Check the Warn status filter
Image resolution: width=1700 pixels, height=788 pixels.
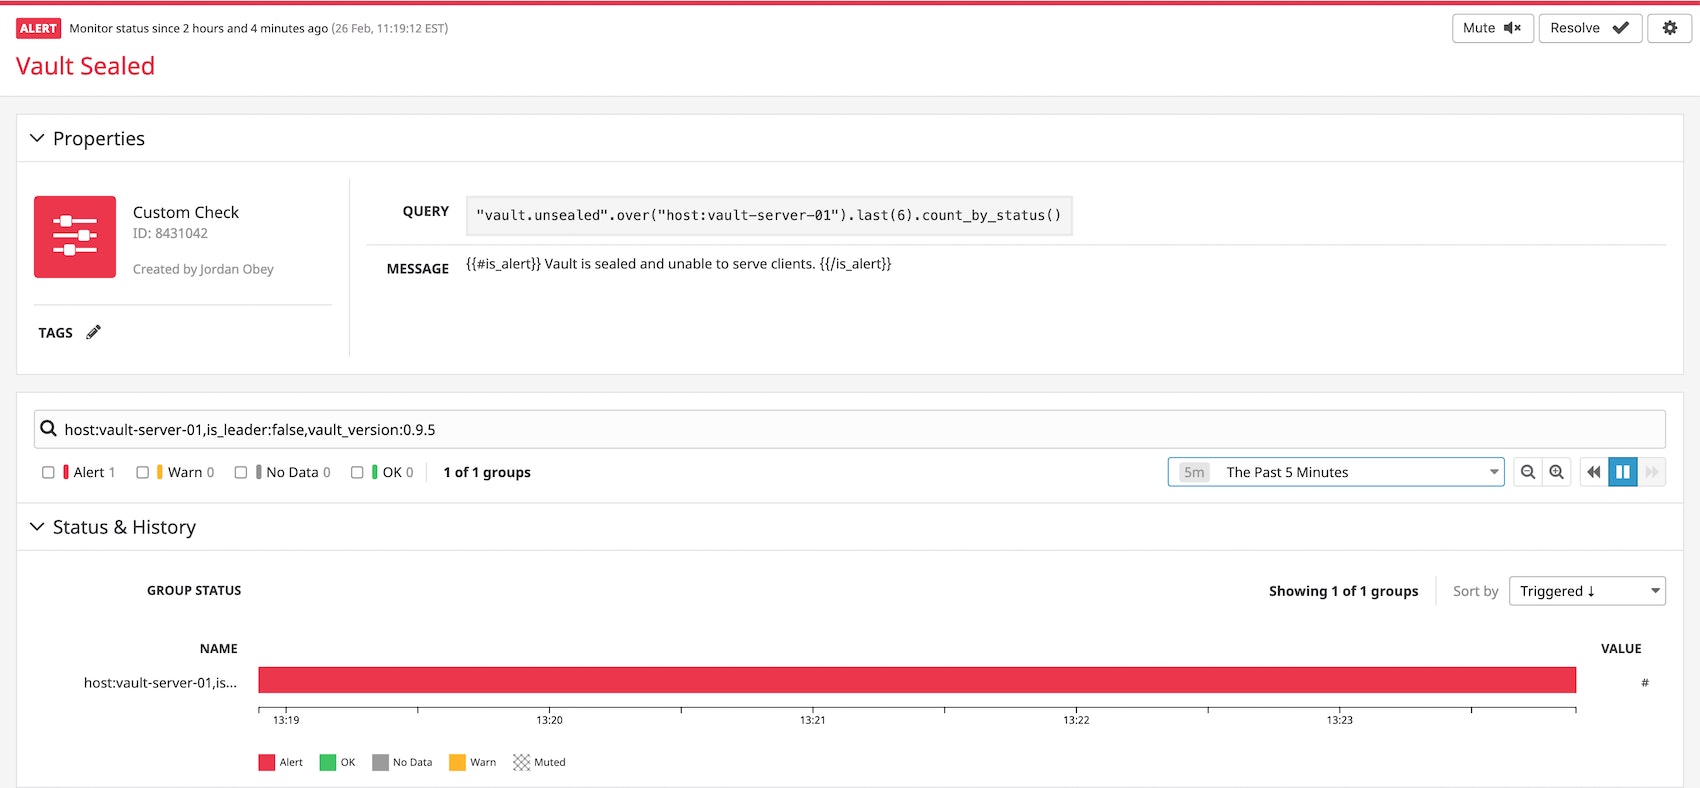(x=143, y=472)
